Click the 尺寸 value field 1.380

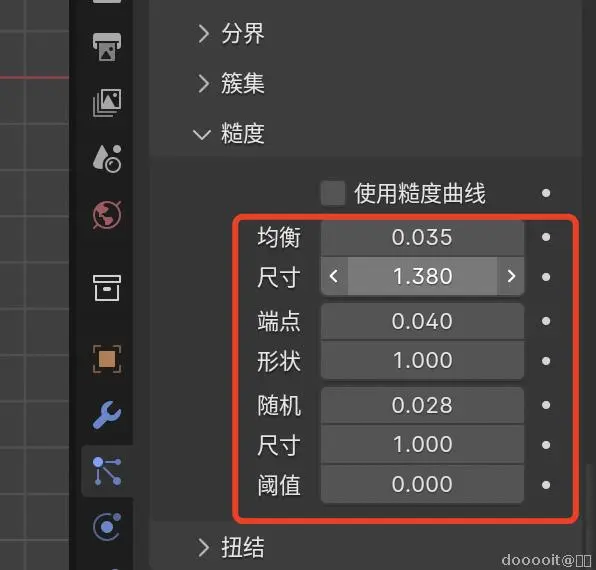[x=422, y=276]
